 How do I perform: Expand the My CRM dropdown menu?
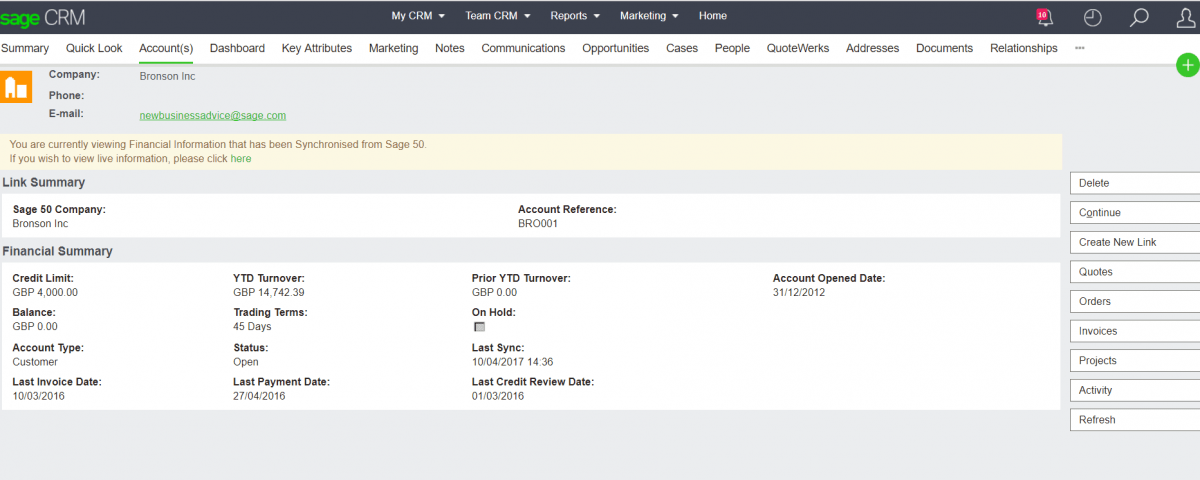click(x=418, y=16)
